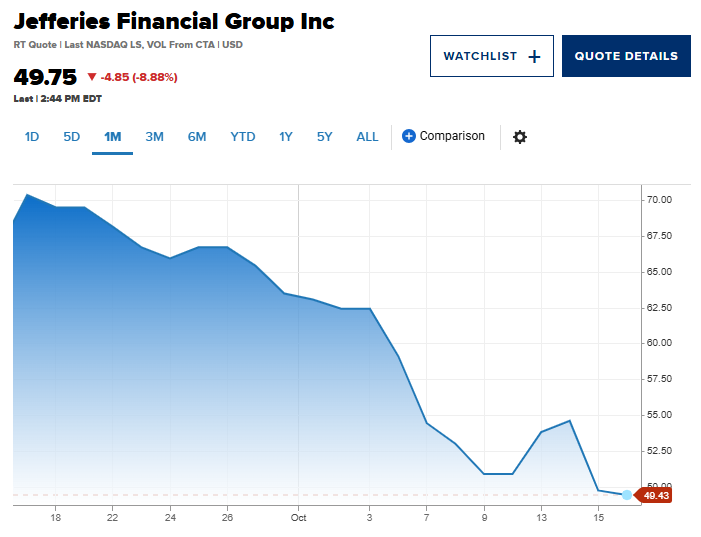Click the 49.43 current price flag
Viewport: 701px width, 537px height.
pyautogui.click(x=655, y=495)
